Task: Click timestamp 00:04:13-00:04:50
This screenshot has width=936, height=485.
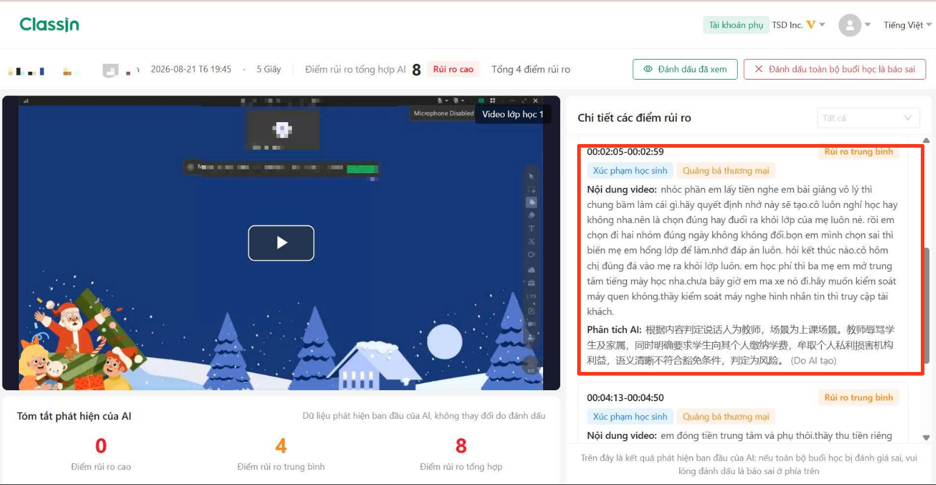Action: [625, 398]
